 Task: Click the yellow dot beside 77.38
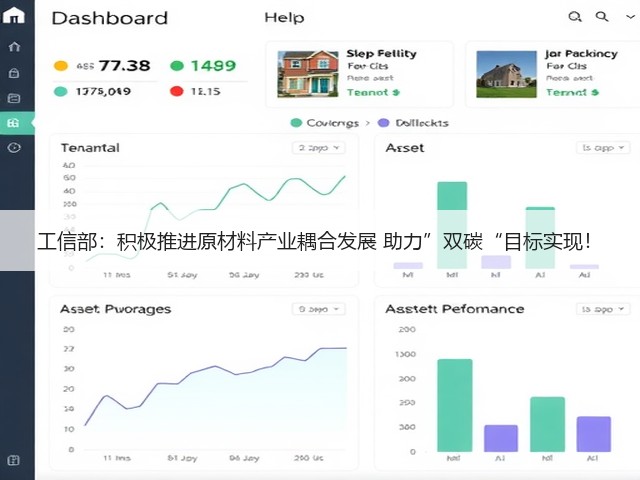coord(61,65)
